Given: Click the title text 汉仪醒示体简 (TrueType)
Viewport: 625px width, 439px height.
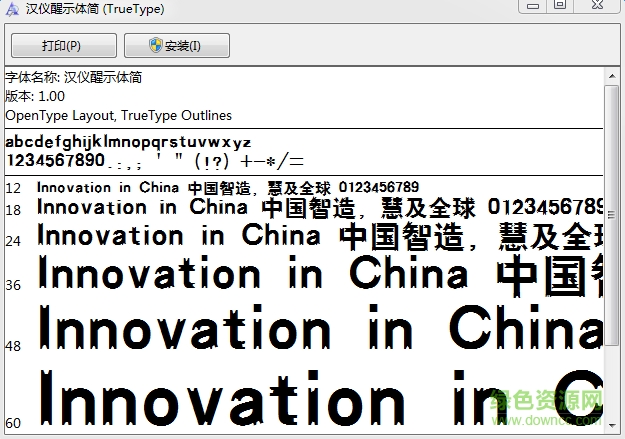Looking at the screenshot, I should coord(95,9).
